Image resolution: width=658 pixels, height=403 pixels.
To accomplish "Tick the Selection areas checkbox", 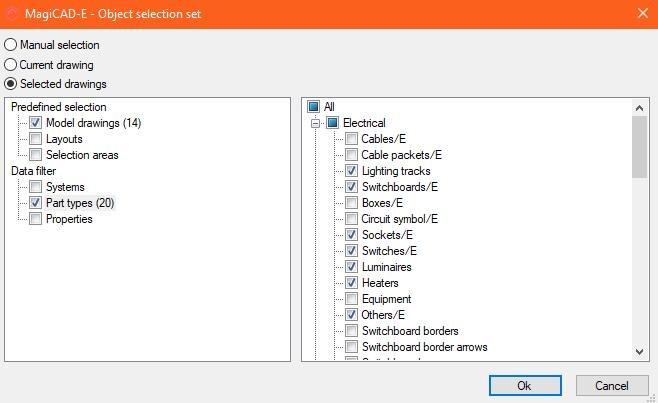I will point(36,154).
